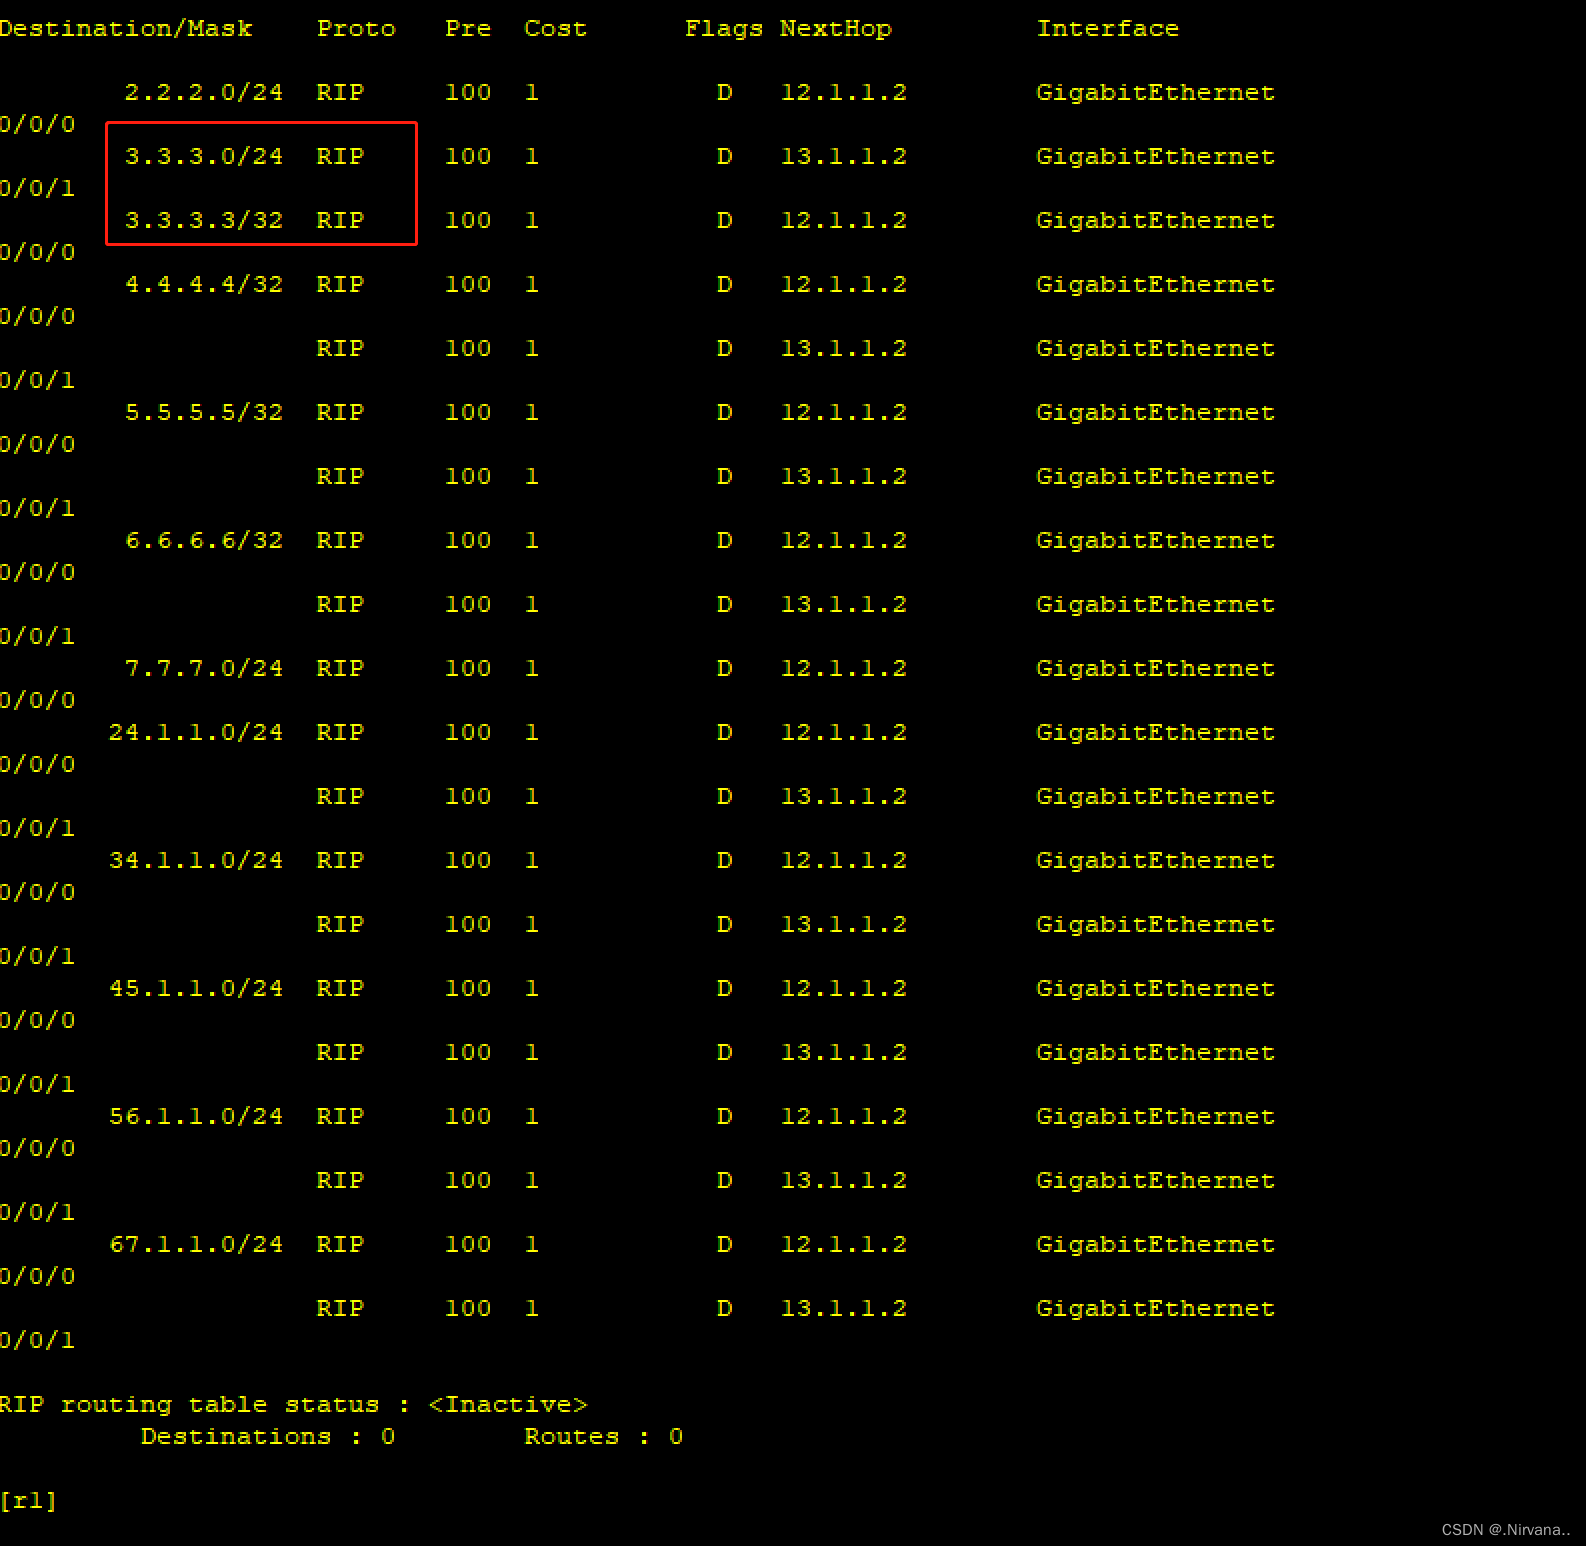1586x1546 pixels.
Task: Click preference 100 in 5.5.5.5/32 row
Action: 468,413
